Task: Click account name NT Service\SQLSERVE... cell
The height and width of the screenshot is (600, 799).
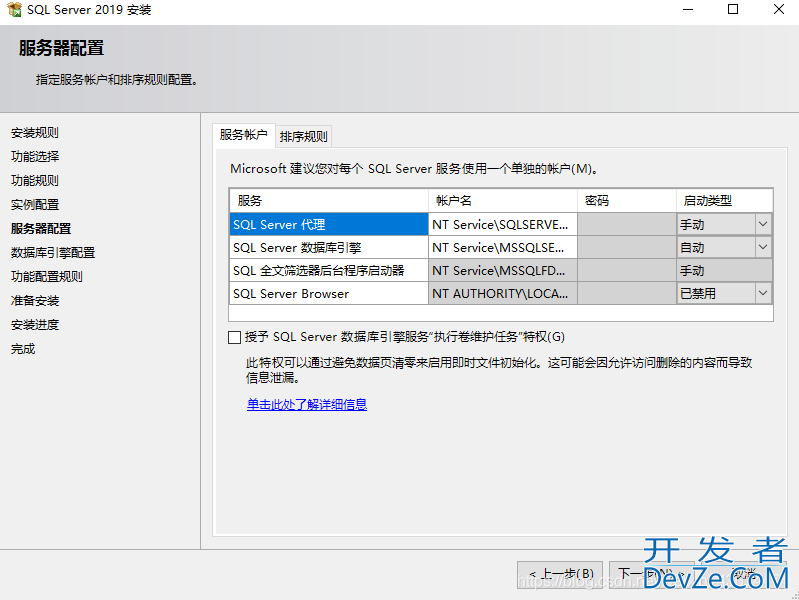Action: click(x=502, y=224)
